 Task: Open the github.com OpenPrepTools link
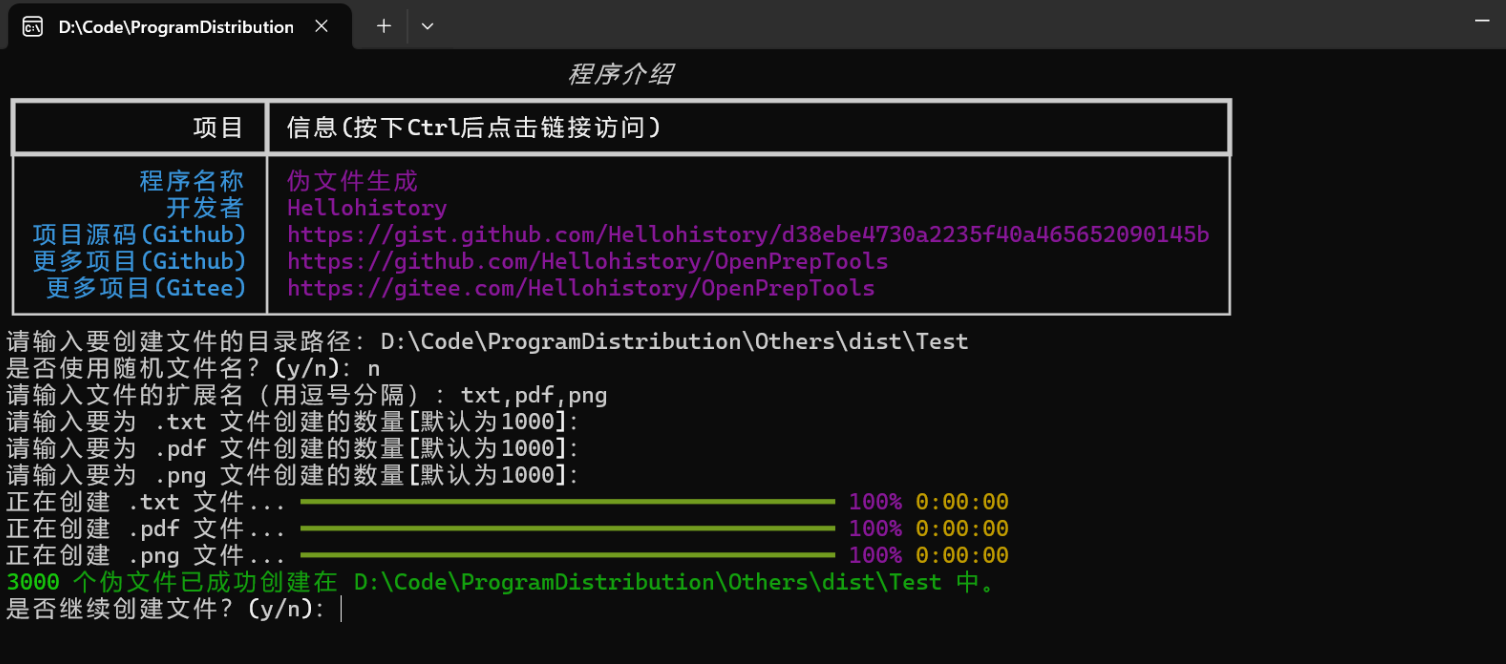tap(587, 262)
